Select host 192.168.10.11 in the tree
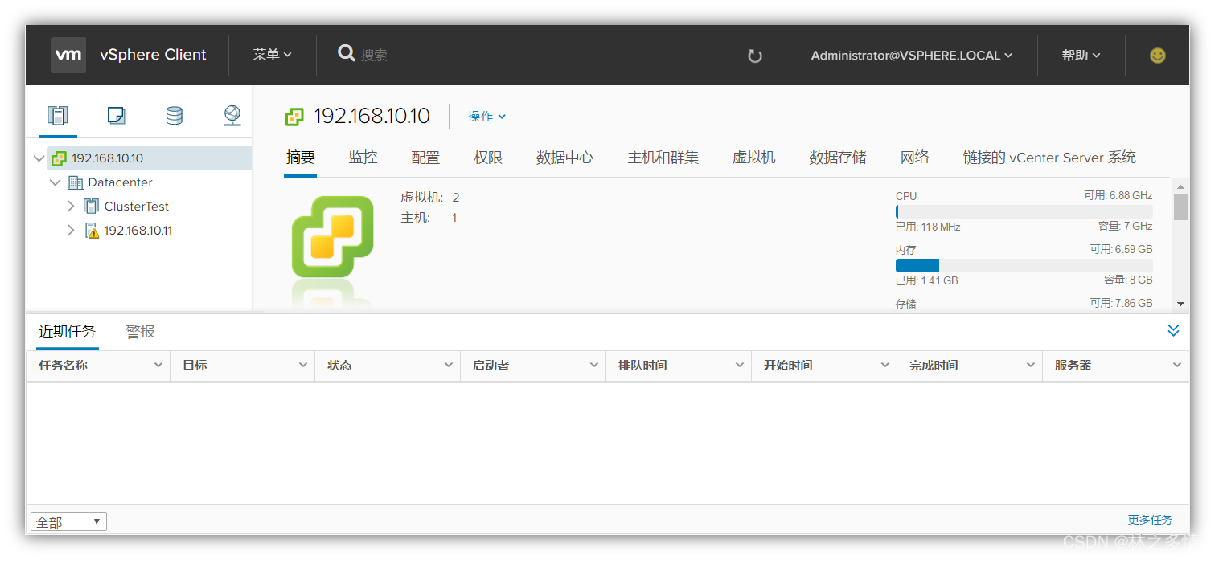1216x561 pixels. [138, 231]
